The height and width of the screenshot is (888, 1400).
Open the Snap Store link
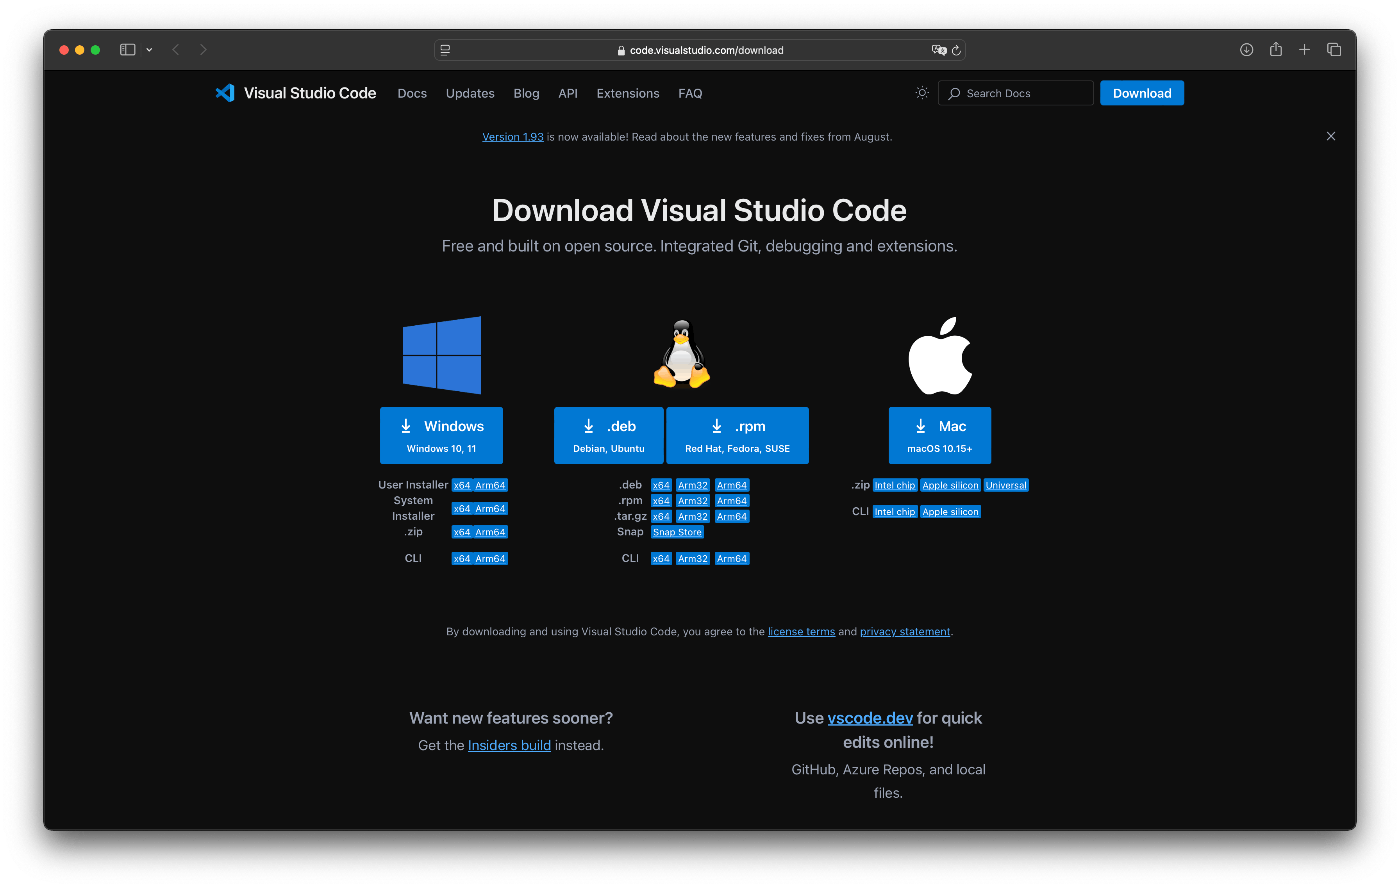677,533
